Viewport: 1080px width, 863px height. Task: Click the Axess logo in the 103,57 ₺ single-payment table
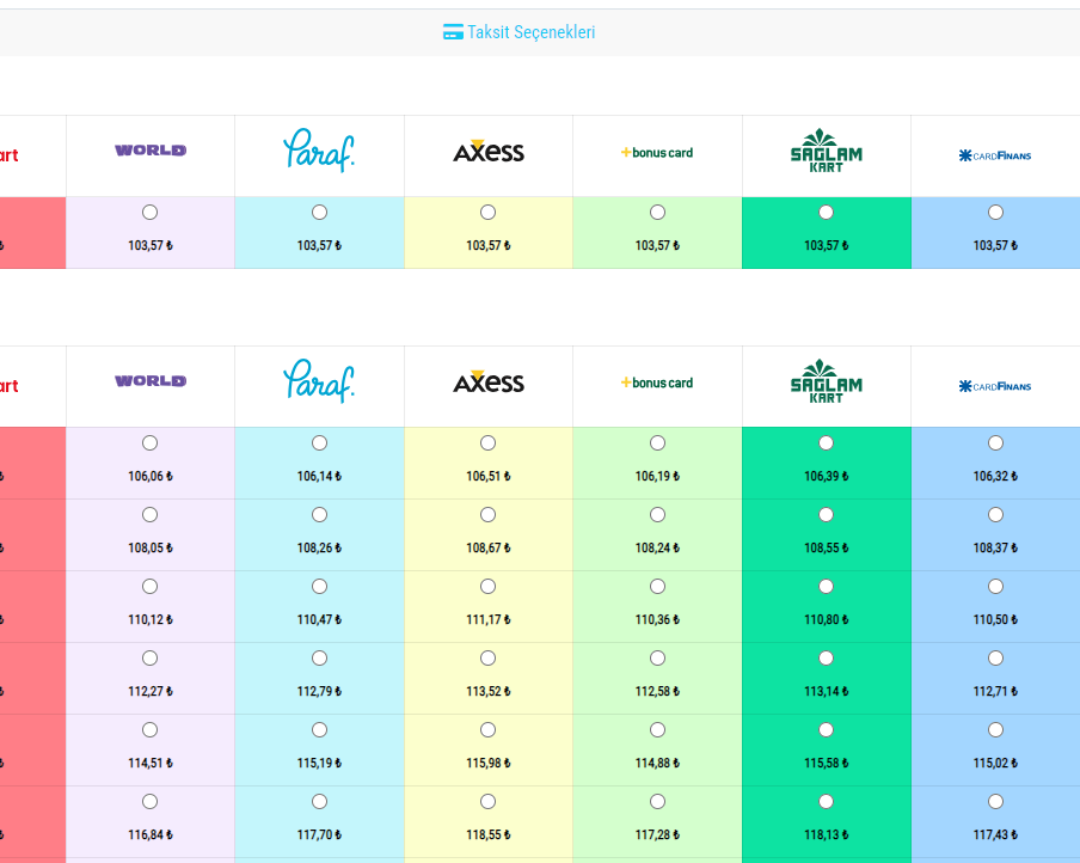tap(488, 152)
